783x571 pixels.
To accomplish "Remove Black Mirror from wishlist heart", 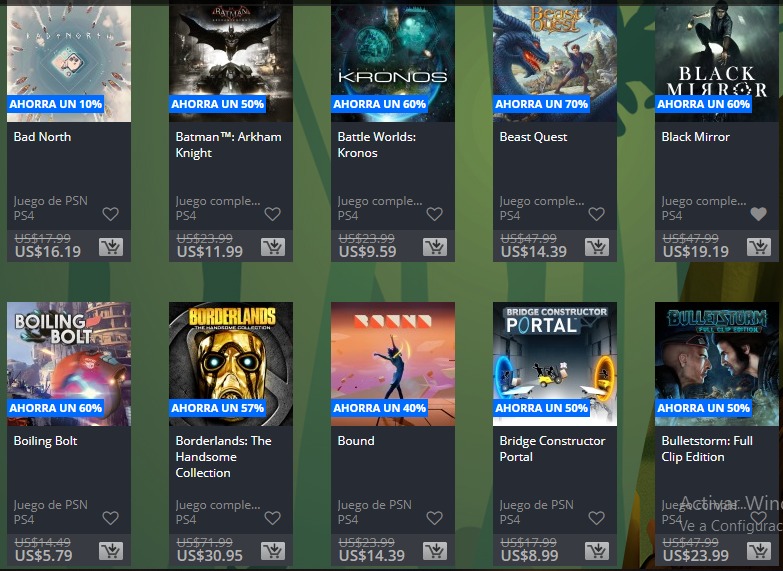I will (x=759, y=214).
